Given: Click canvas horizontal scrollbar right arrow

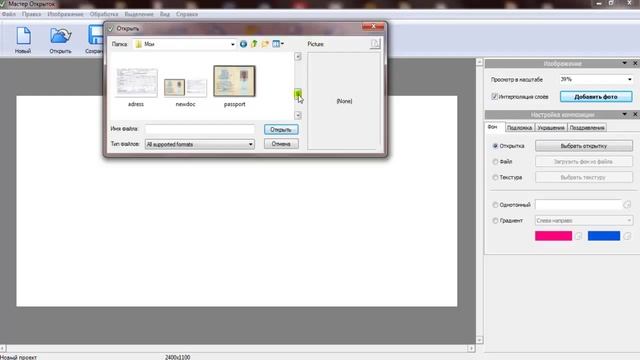Looking at the screenshot, I should tap(471, 348).
